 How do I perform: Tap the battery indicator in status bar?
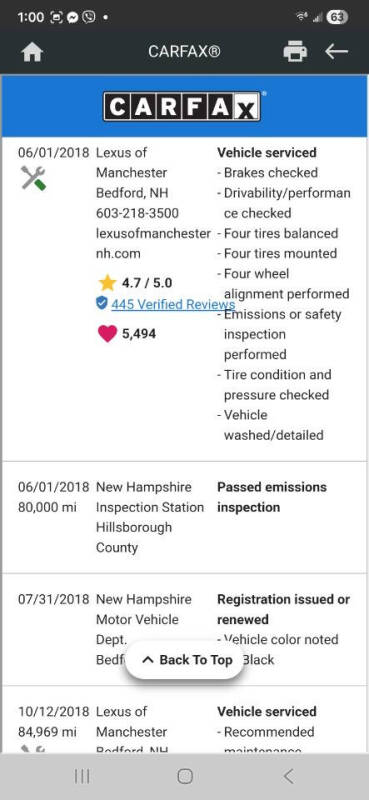tap(337, 17)
